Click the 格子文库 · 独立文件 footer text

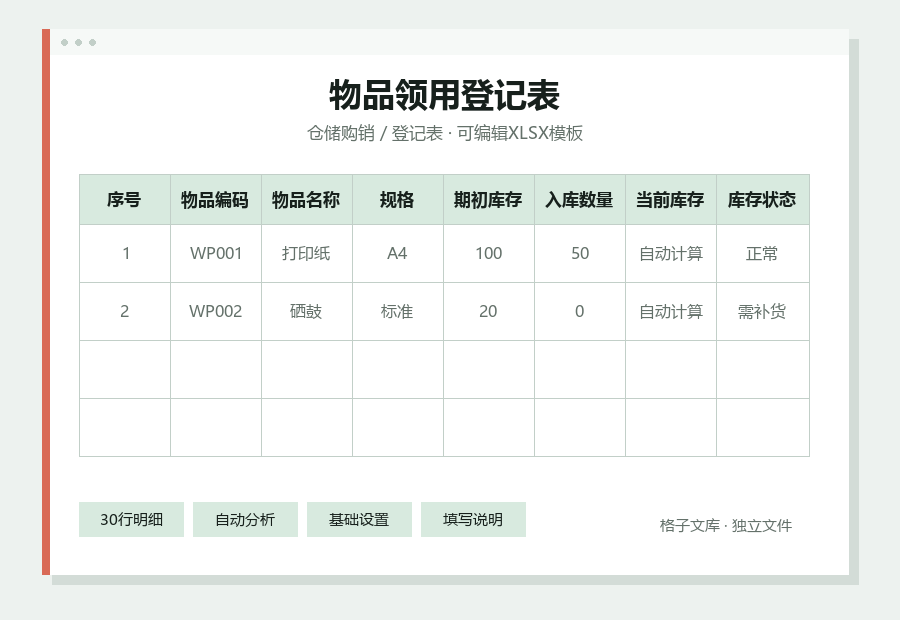tap(726, 525)
